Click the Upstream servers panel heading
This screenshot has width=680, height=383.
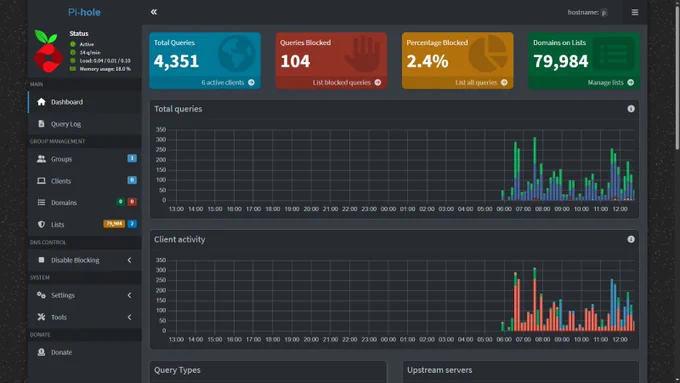(x=439, y=370)
